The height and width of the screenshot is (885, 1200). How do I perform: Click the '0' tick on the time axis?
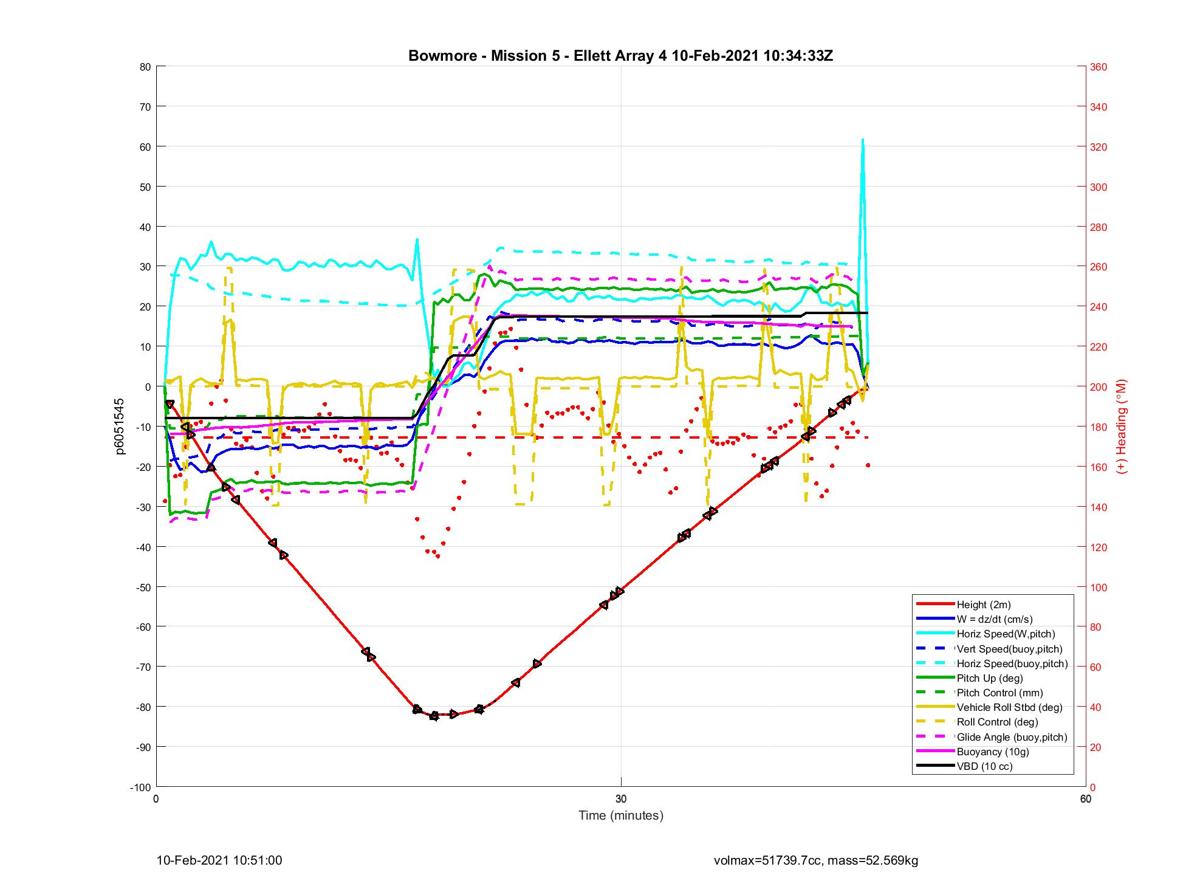coord(156,798)
